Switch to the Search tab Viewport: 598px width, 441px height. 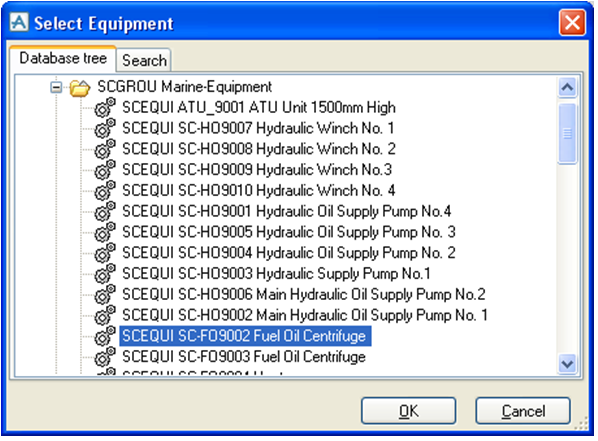point(144,60)
